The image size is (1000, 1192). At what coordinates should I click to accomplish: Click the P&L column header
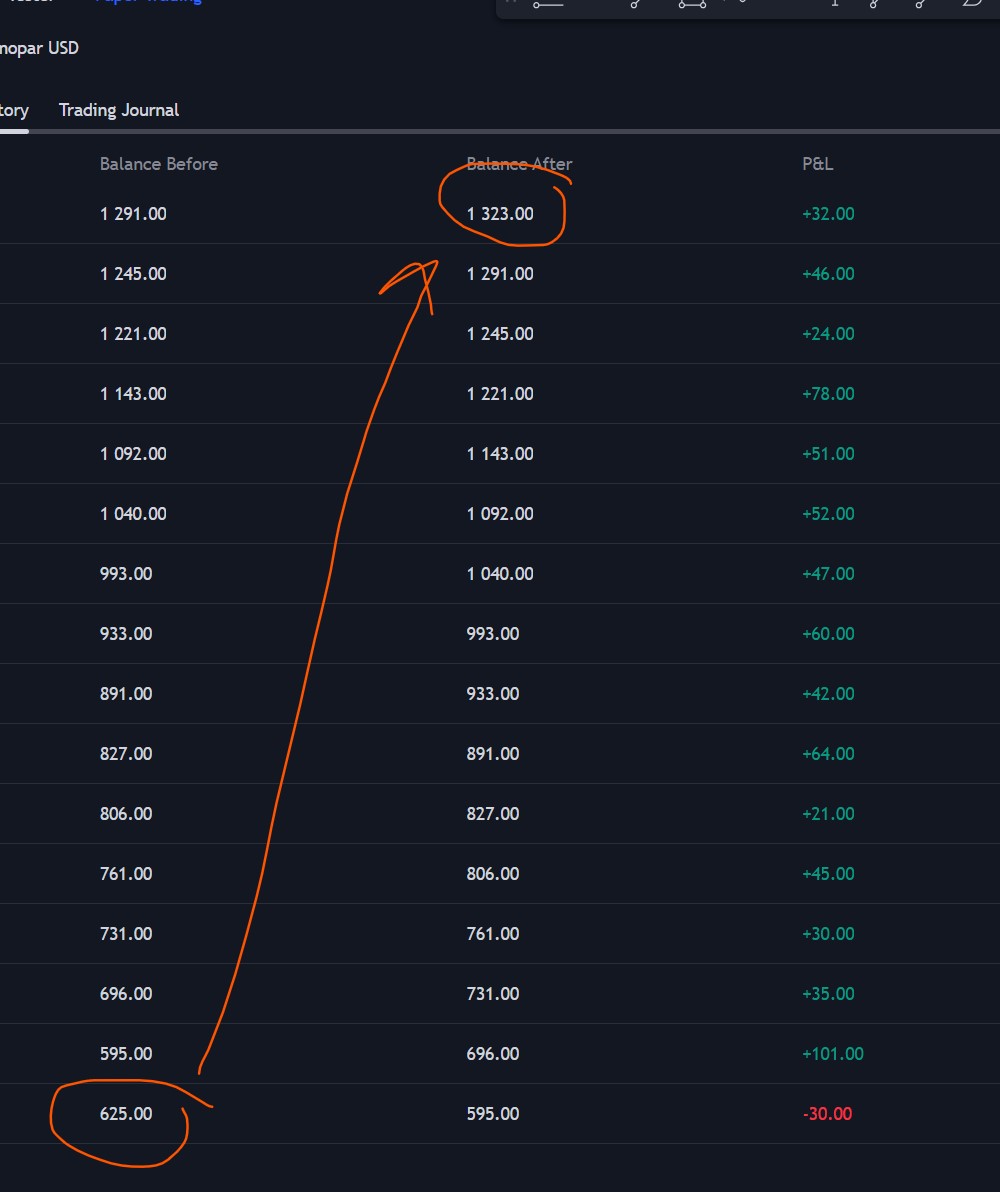click(x=817, y=164)
